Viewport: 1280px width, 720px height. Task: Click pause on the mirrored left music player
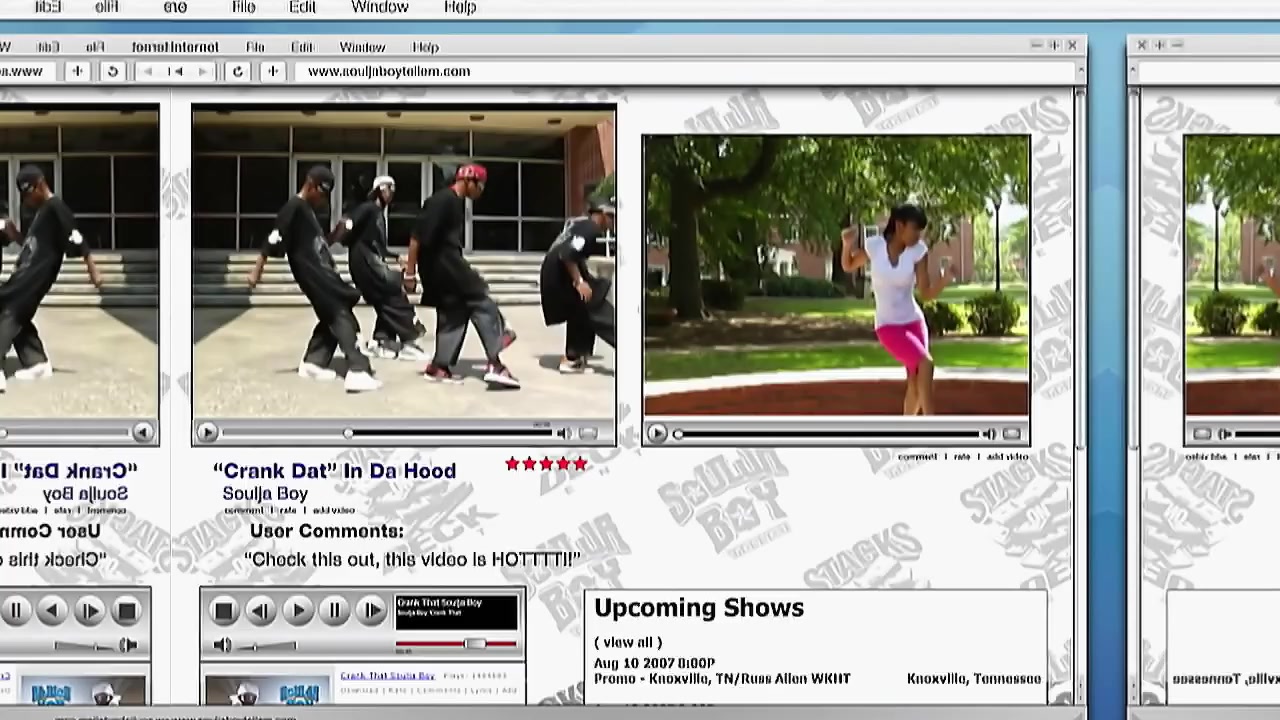15,611
